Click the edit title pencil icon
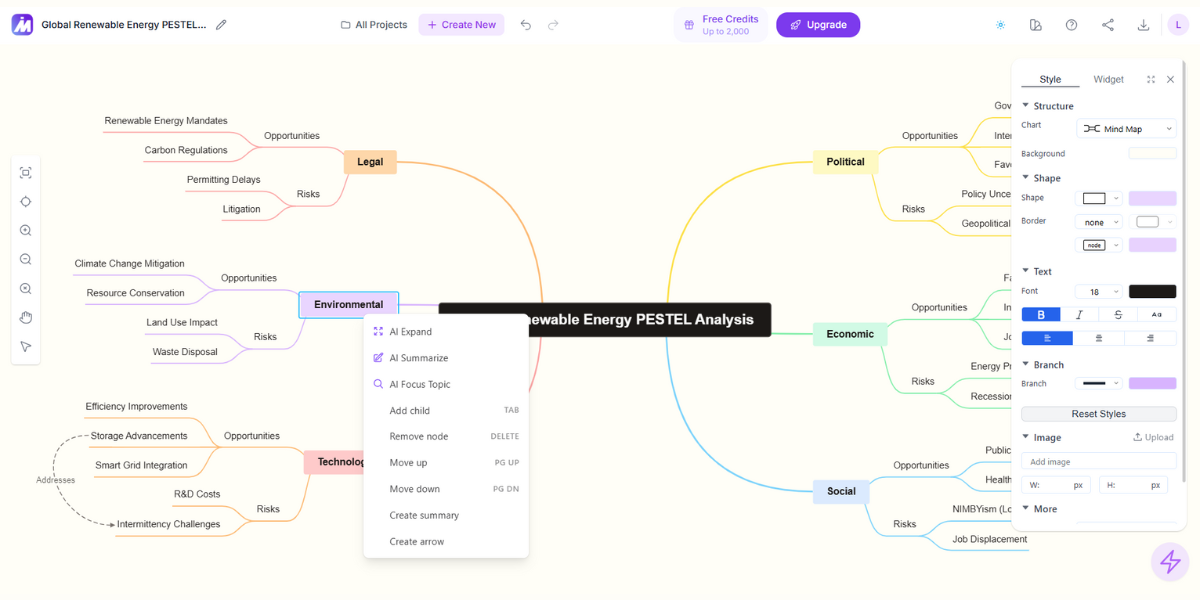 point(221,25)
